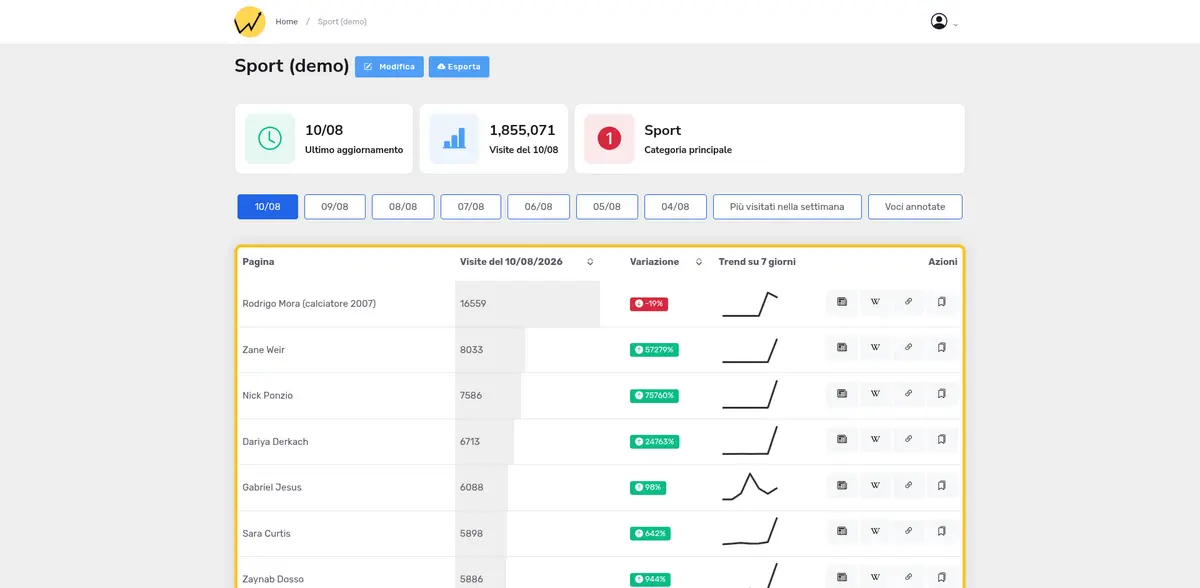The height and width of the screenshot is (588, 1200).
Task: Click the 24763% variation badge
Action: [654, 441]
